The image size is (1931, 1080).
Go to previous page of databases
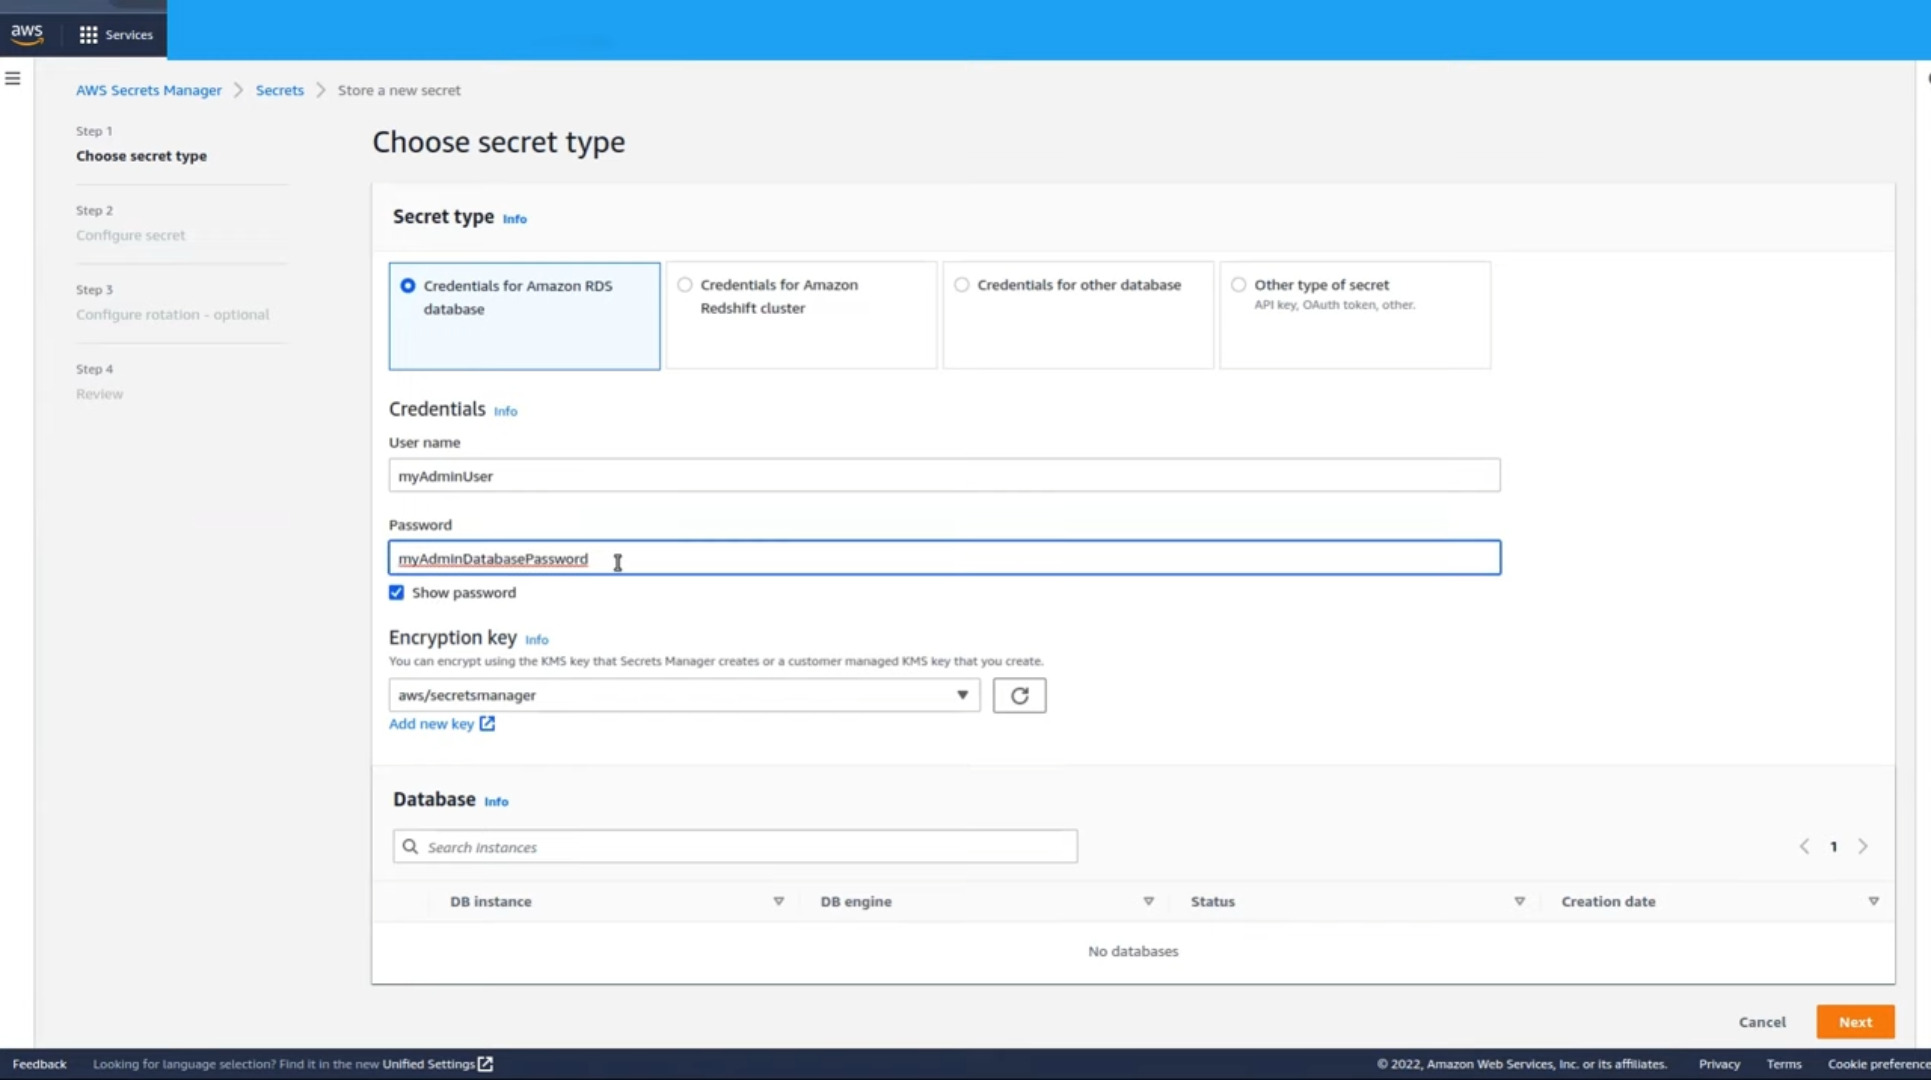pos(1804,847)
